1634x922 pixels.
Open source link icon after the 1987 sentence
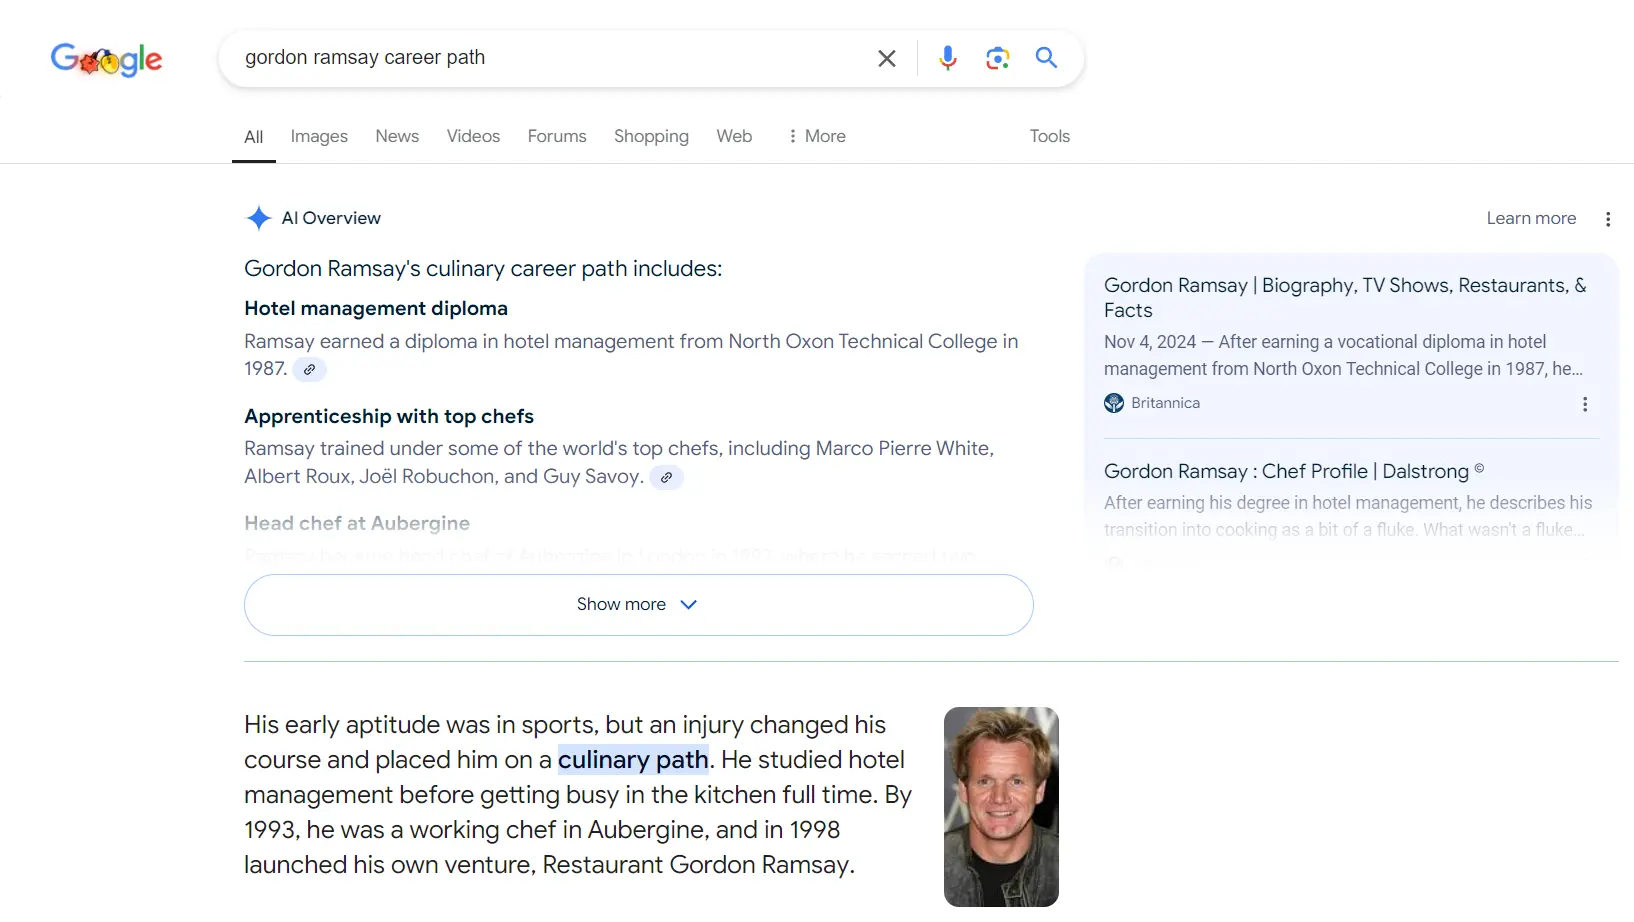(310, 369)
